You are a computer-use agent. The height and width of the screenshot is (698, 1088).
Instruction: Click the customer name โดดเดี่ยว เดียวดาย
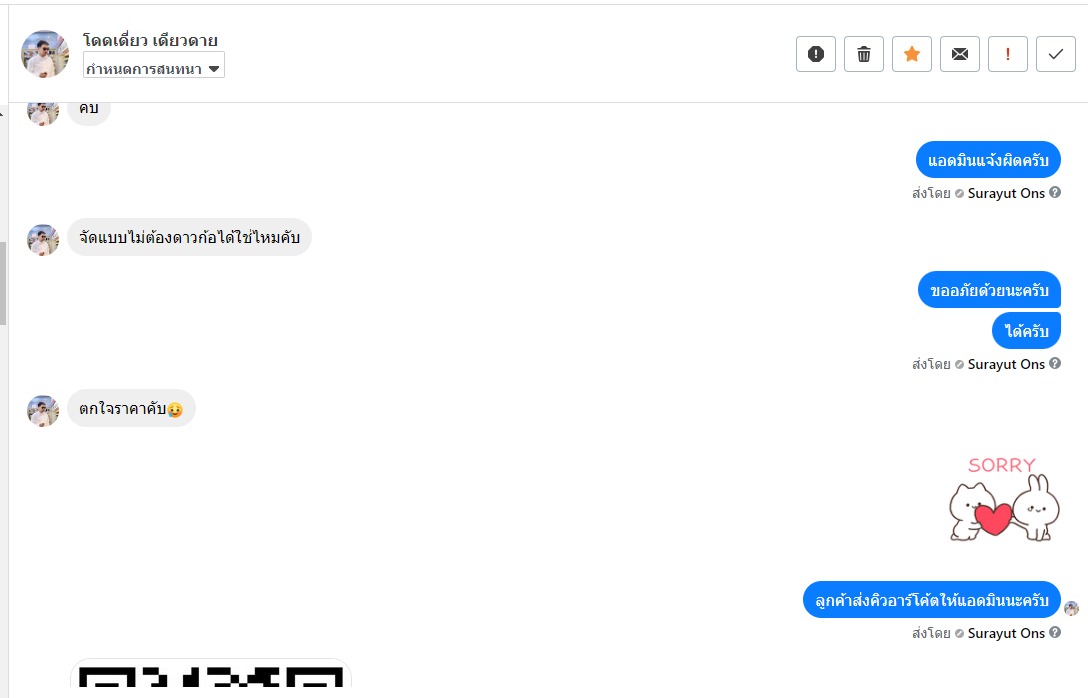point(150,40)
